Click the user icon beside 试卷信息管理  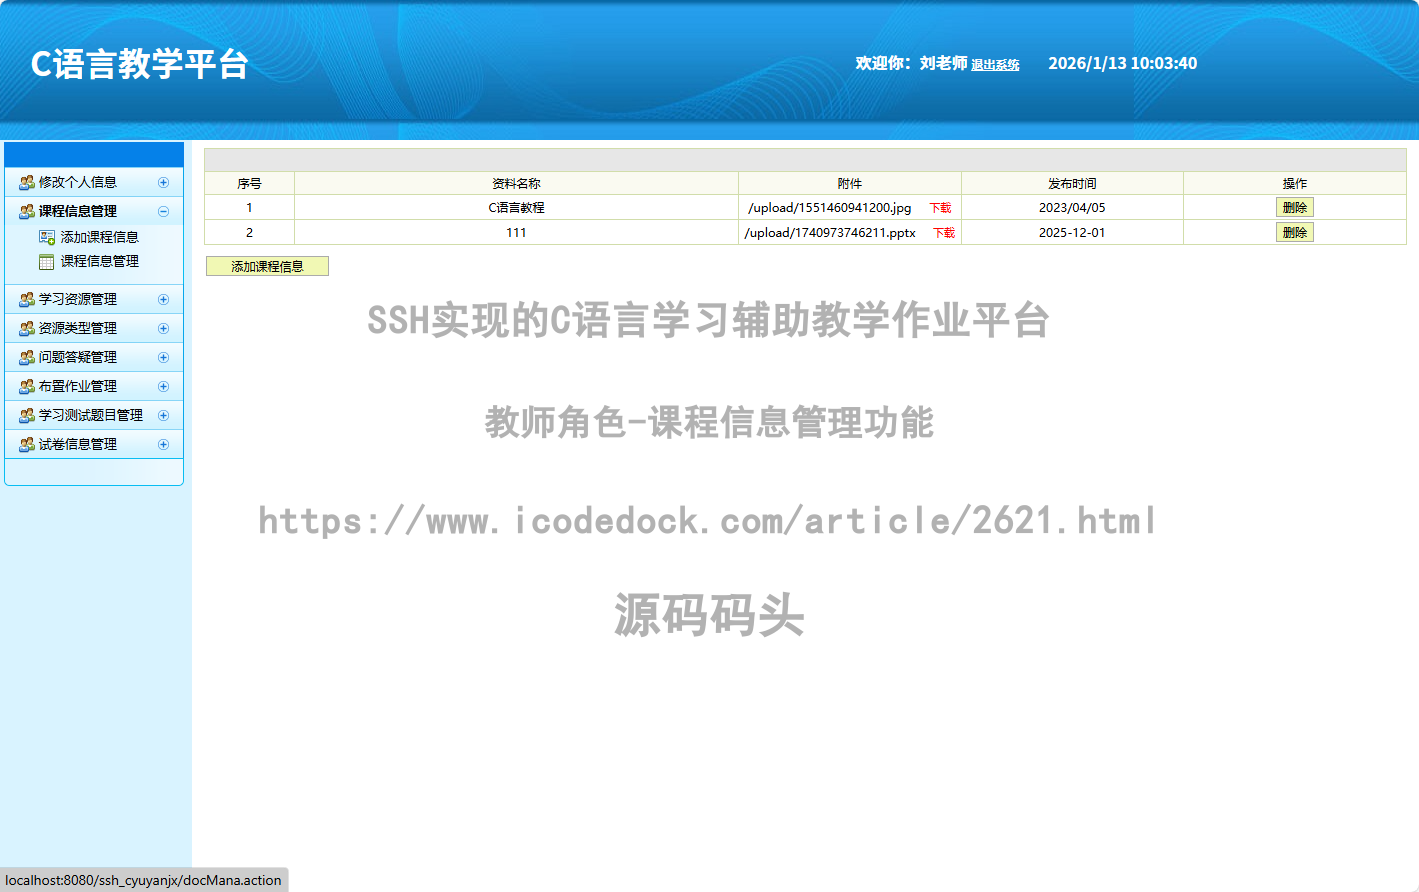27,444
